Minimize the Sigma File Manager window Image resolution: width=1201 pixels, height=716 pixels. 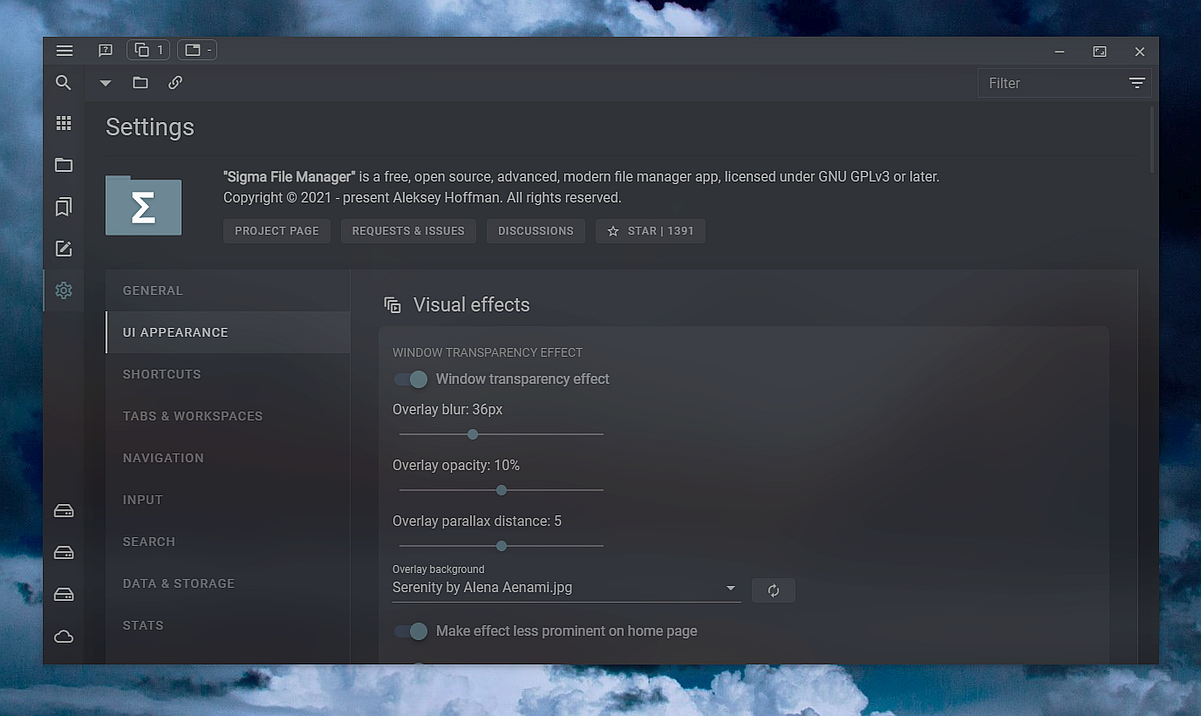coord(1060,51)
